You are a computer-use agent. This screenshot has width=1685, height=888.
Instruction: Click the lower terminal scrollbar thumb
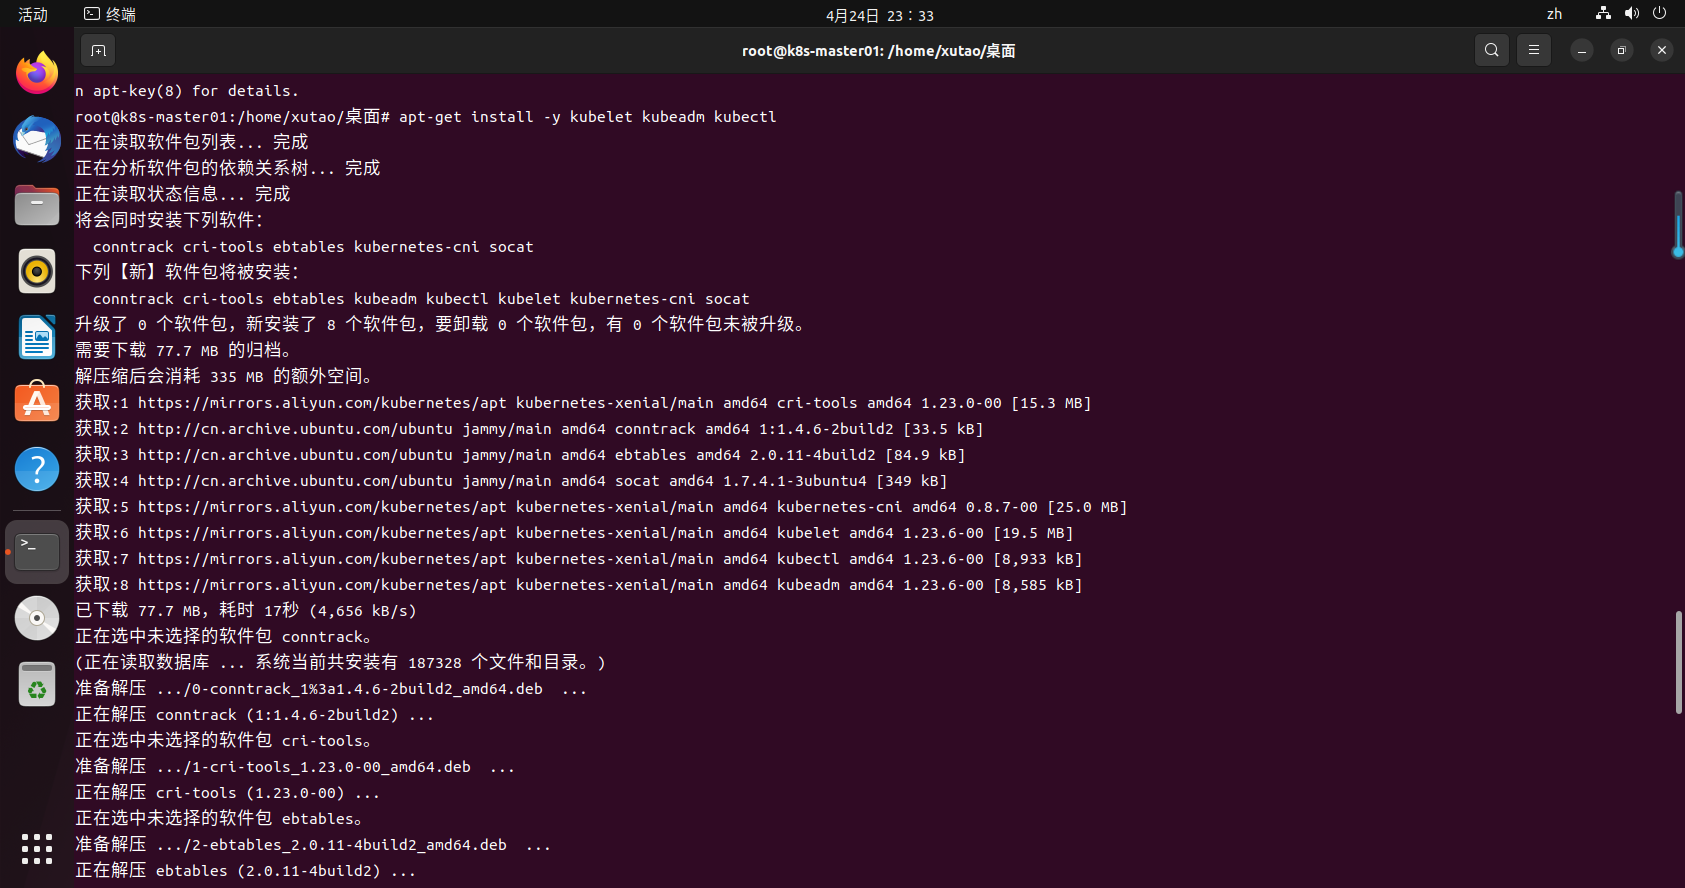point(1678,662)
